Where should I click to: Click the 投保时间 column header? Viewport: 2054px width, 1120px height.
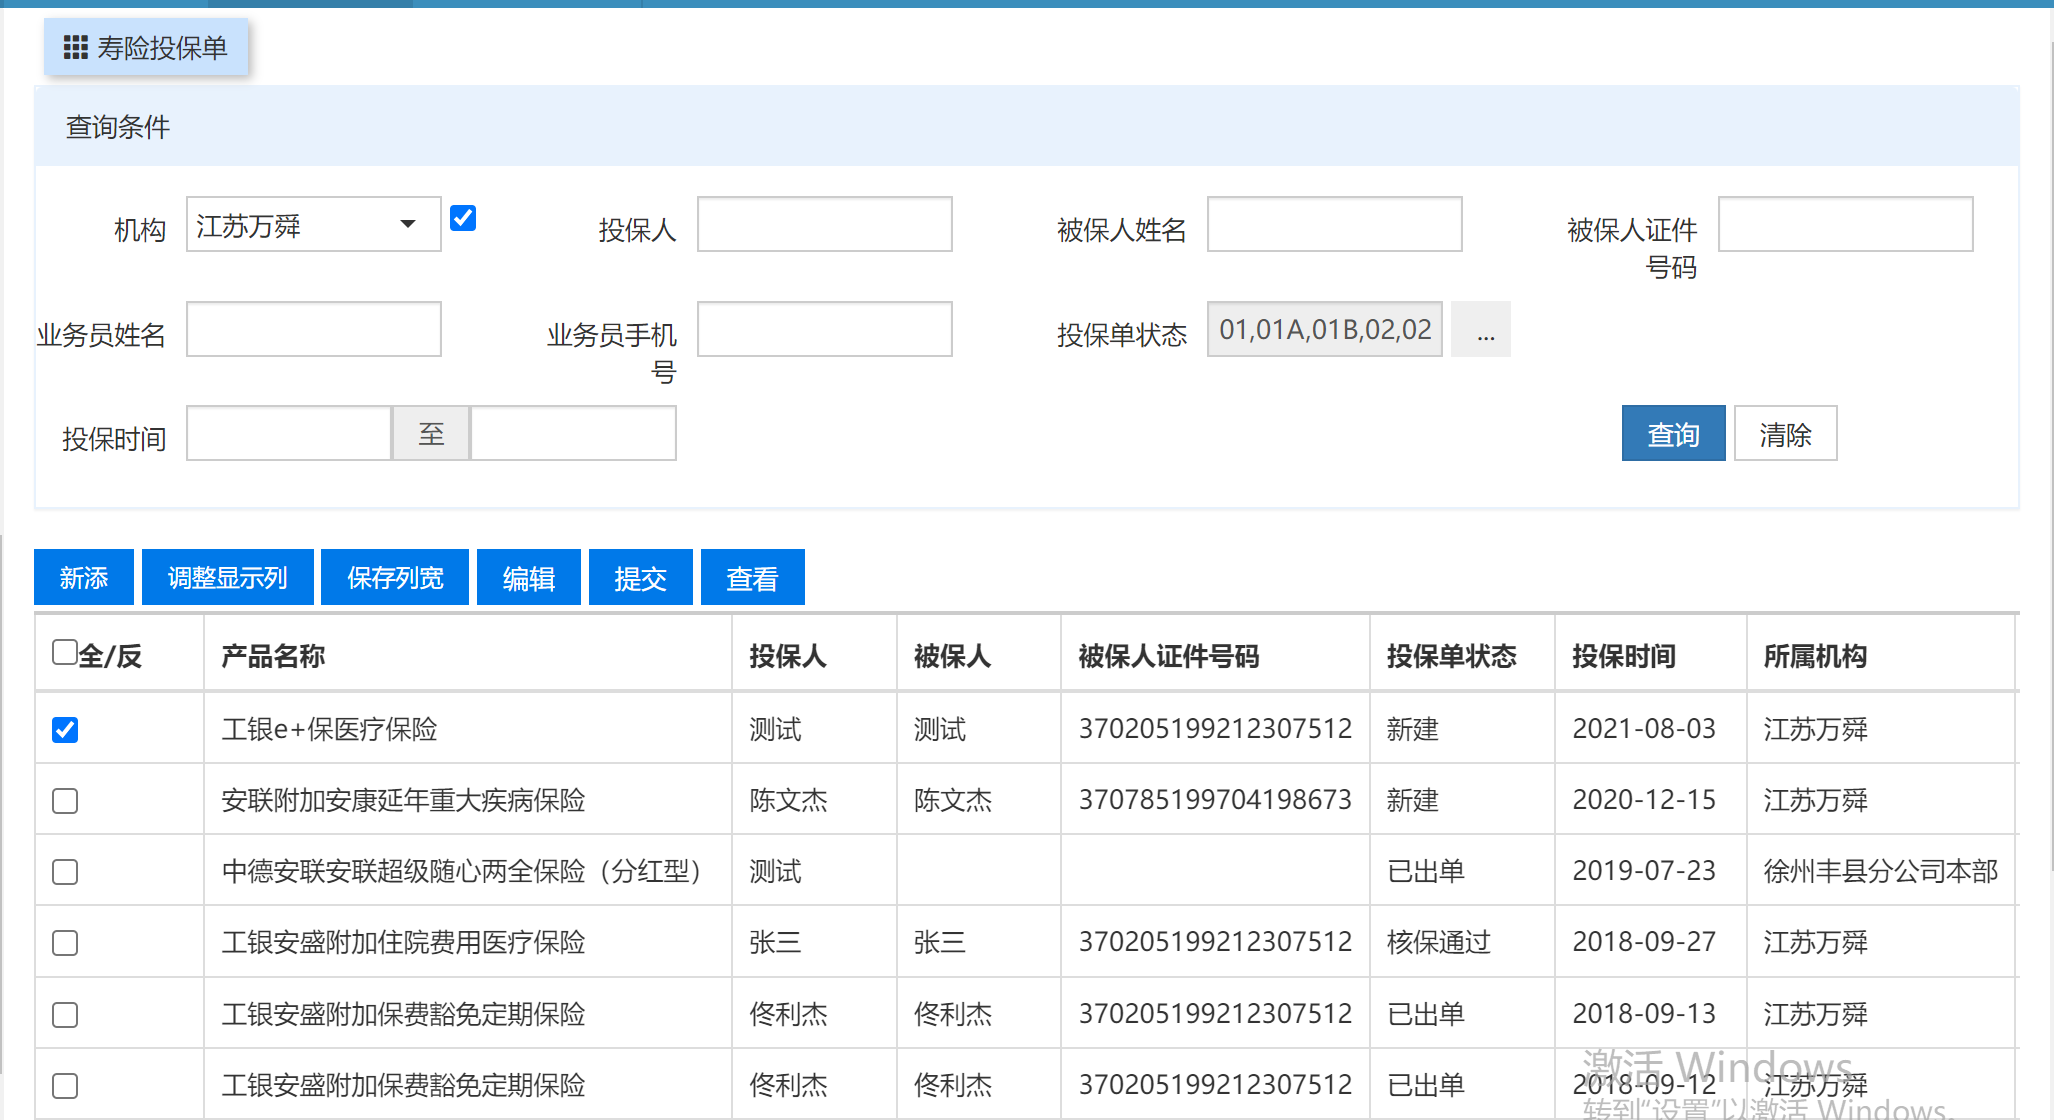(1623, 656)
